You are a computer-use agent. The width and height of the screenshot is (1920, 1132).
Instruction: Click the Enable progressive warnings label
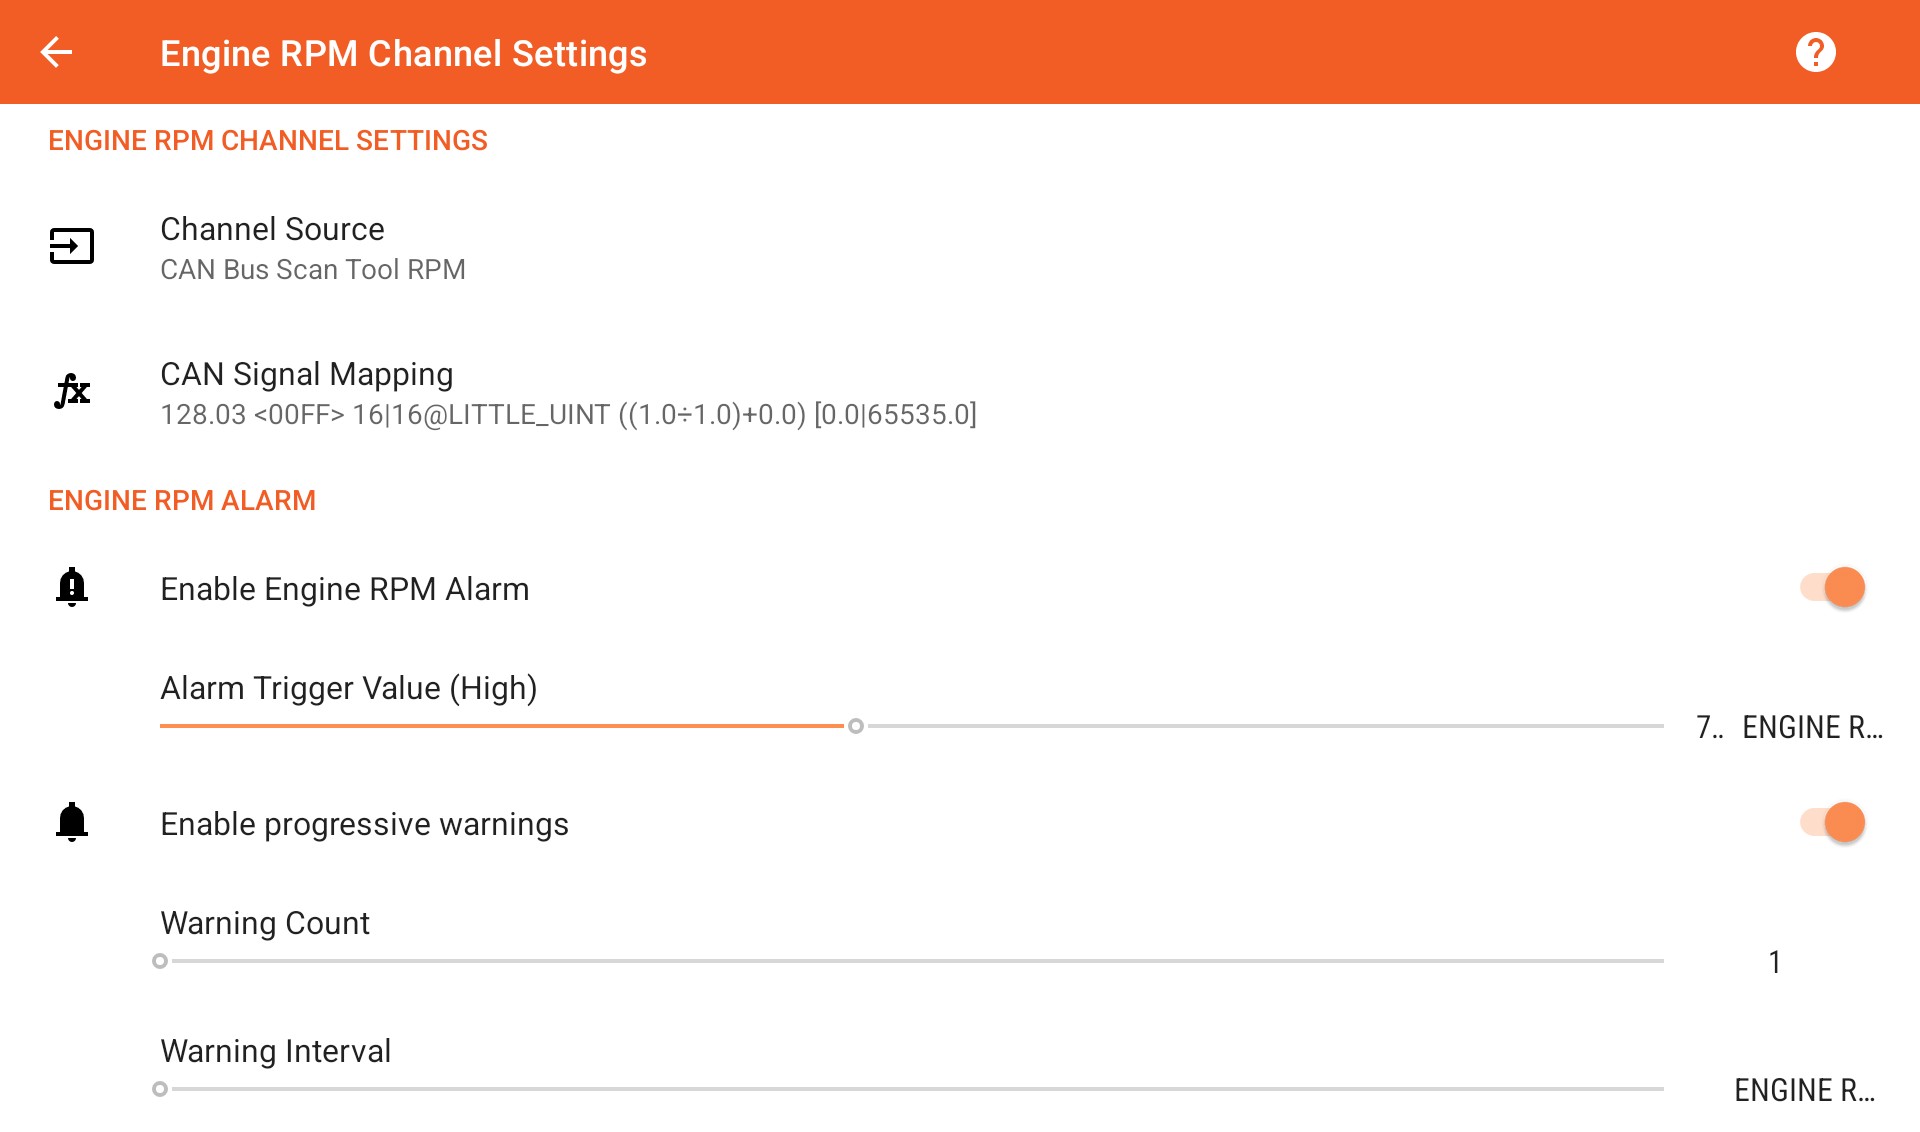[x=364, y=824]
